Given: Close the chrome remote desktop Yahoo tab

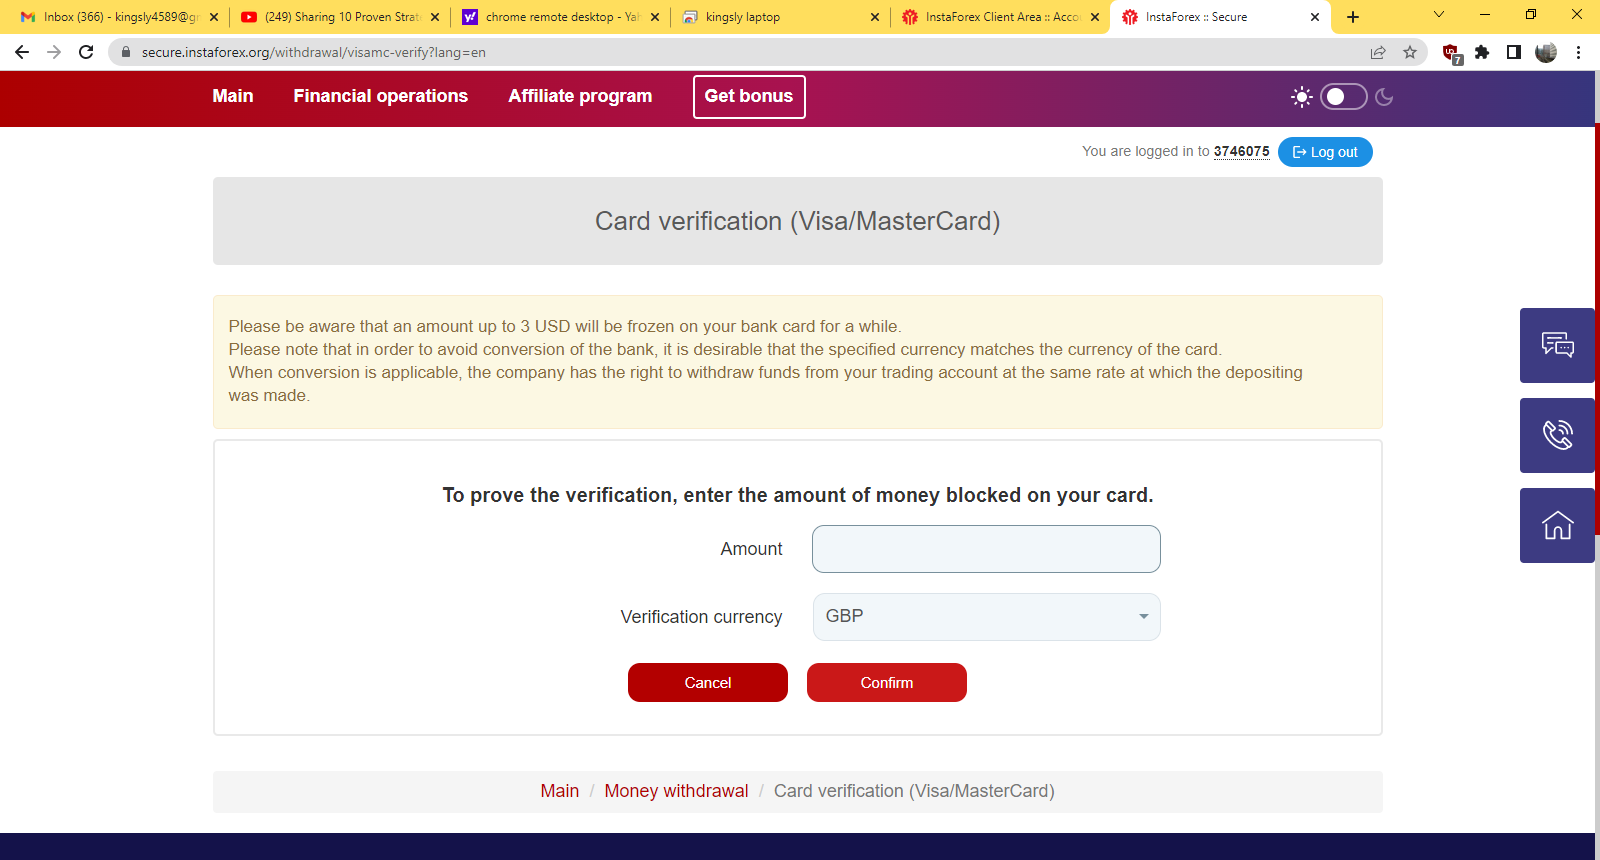Looking at the screenshot, I should tap(655, 17).
